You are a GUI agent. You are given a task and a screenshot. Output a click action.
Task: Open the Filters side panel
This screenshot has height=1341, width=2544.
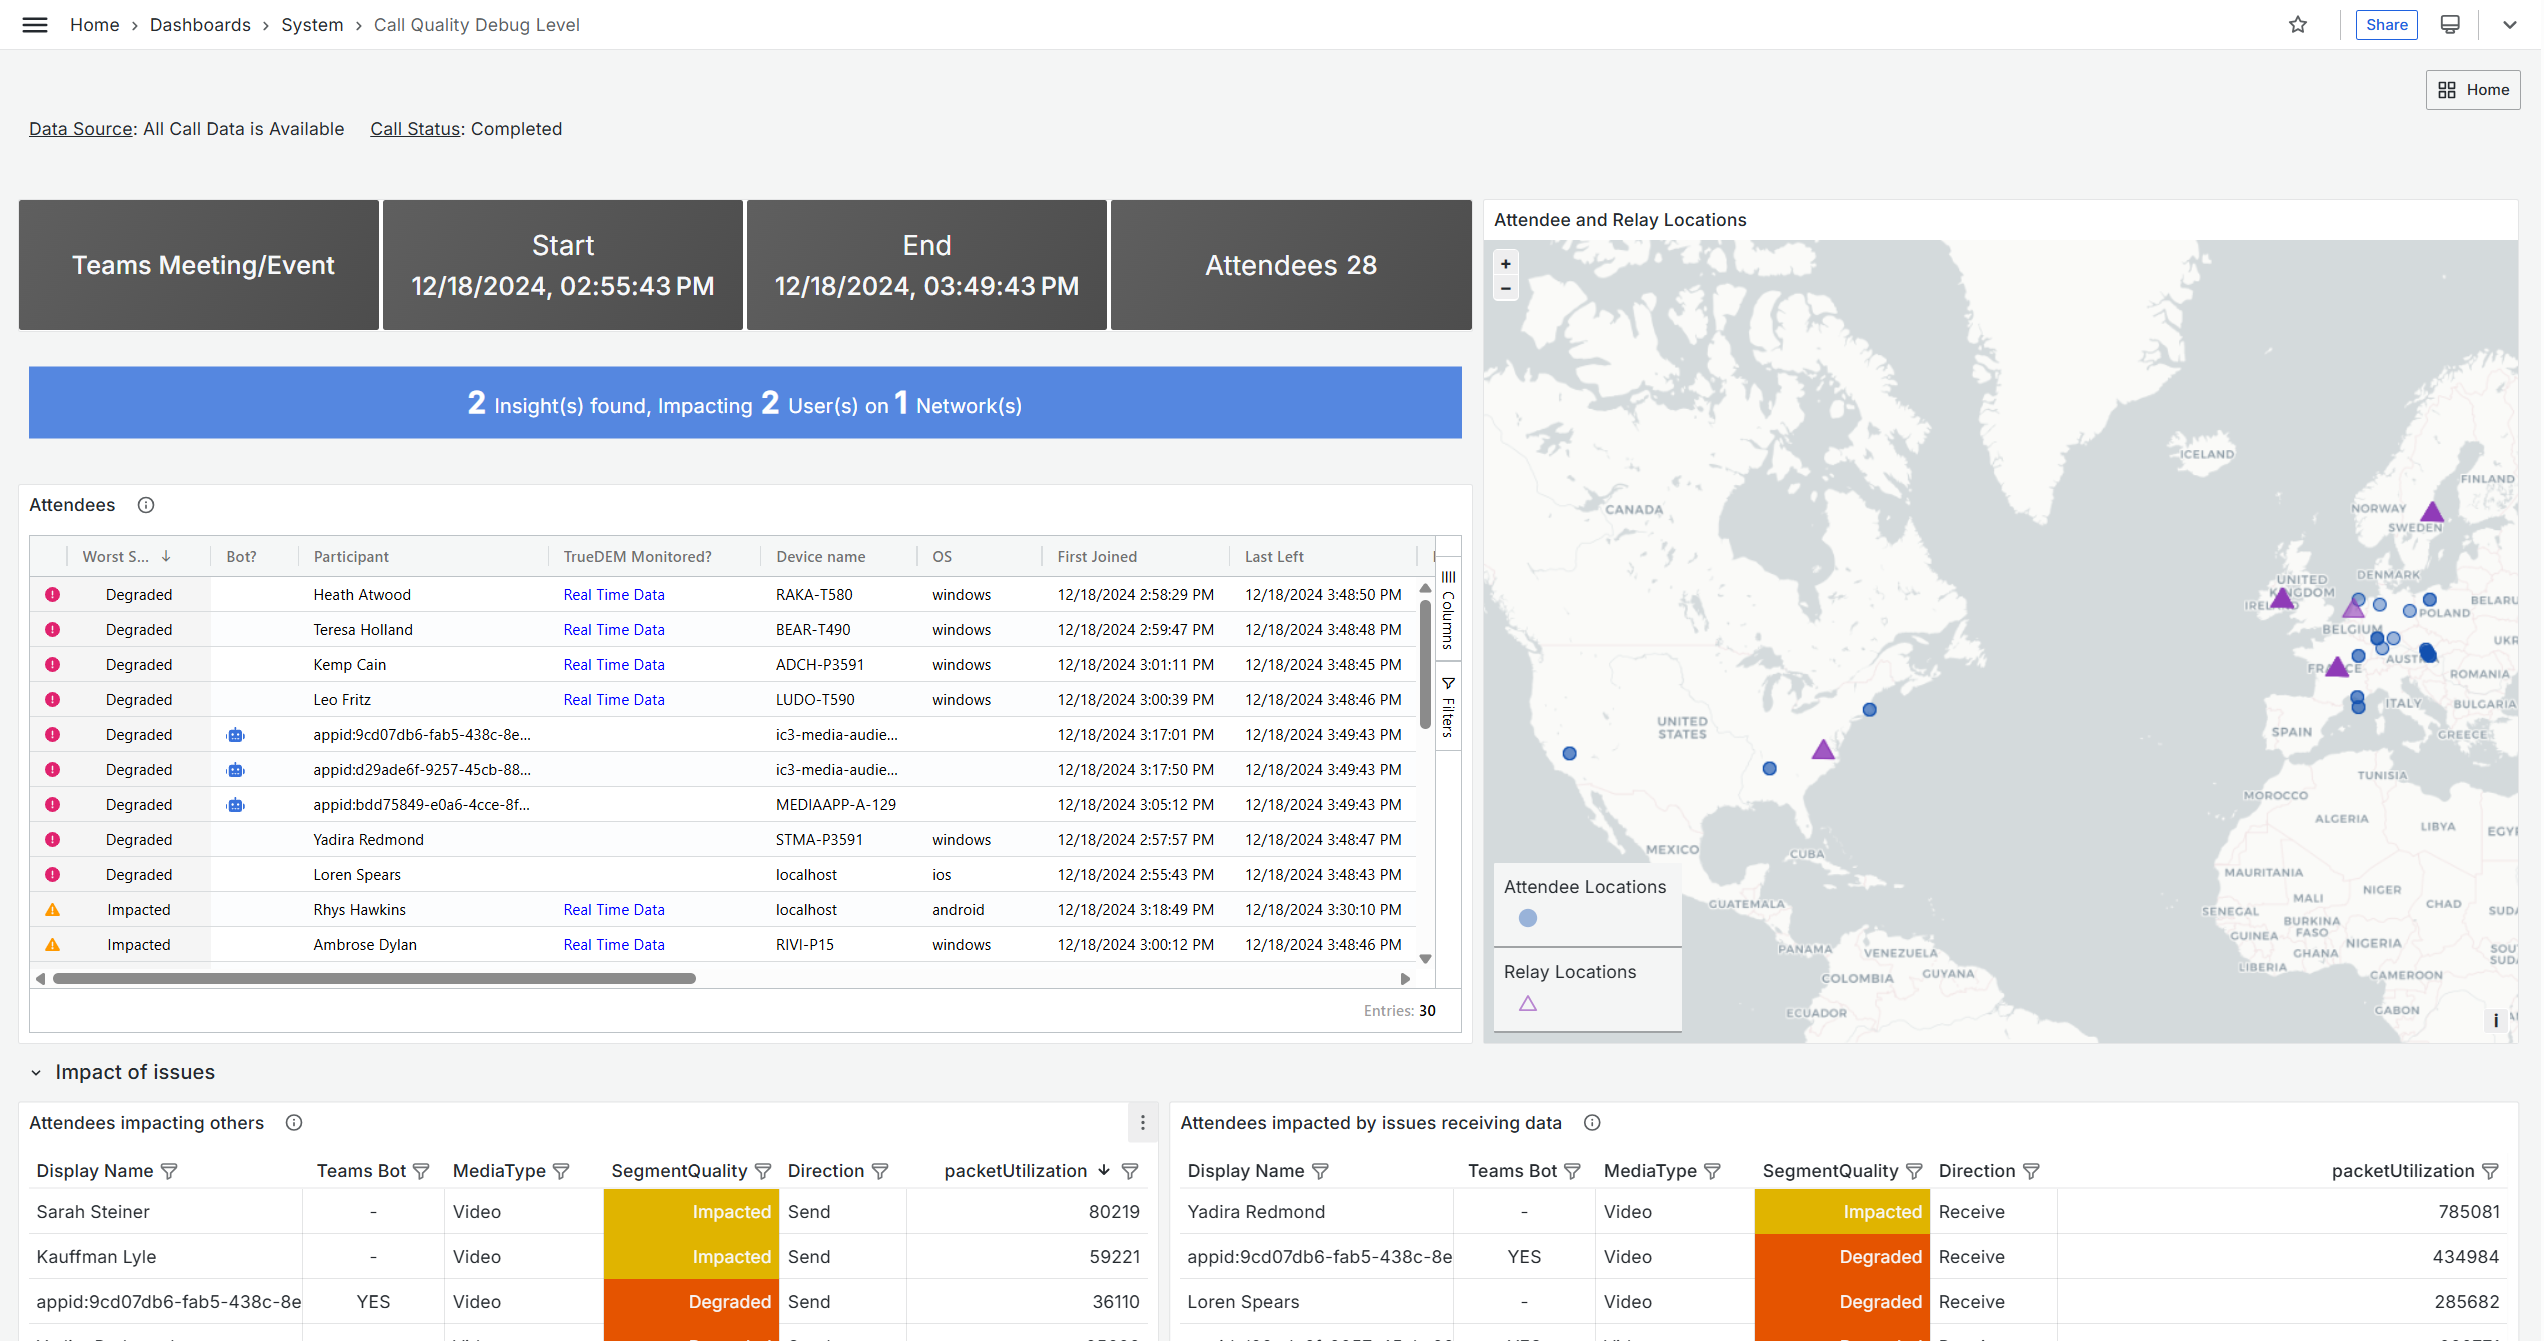pos(1448,706)
